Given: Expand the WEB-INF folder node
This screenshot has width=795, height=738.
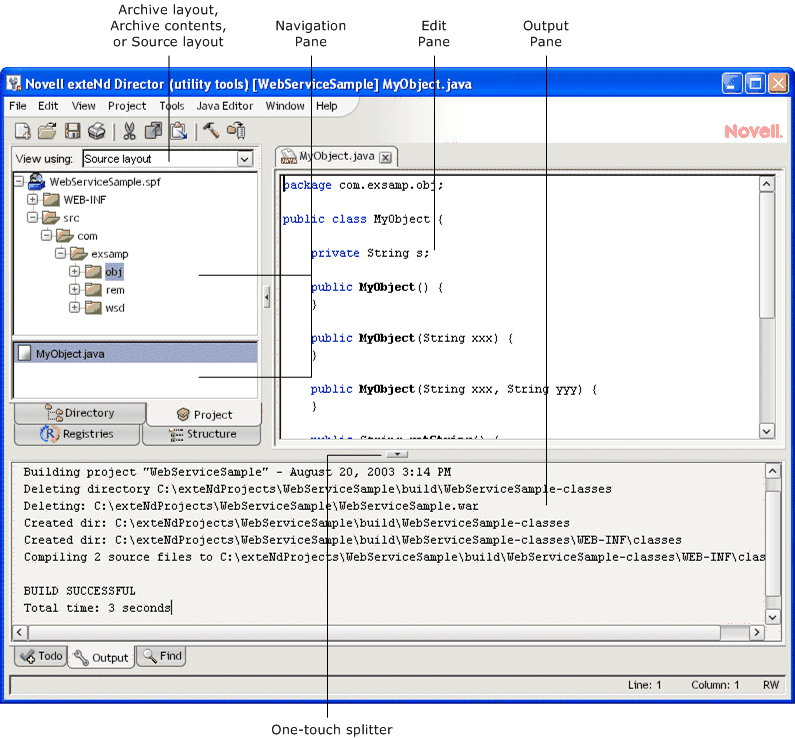Looking at the screenshot, I should click(x=32, y=199).
